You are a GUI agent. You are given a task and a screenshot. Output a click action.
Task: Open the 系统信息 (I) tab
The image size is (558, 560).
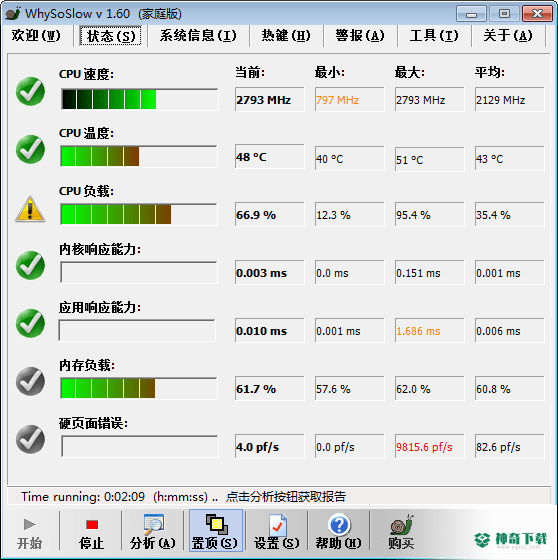pos(198,36)
